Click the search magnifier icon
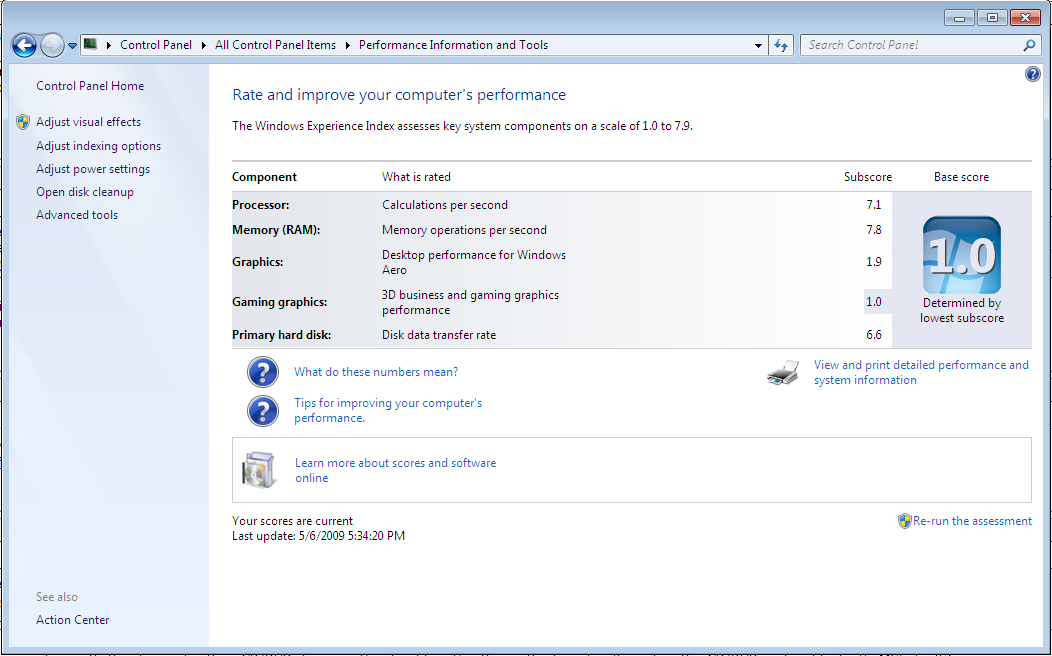Screen dimensions: 1052x656 [x=1029, y=45]
